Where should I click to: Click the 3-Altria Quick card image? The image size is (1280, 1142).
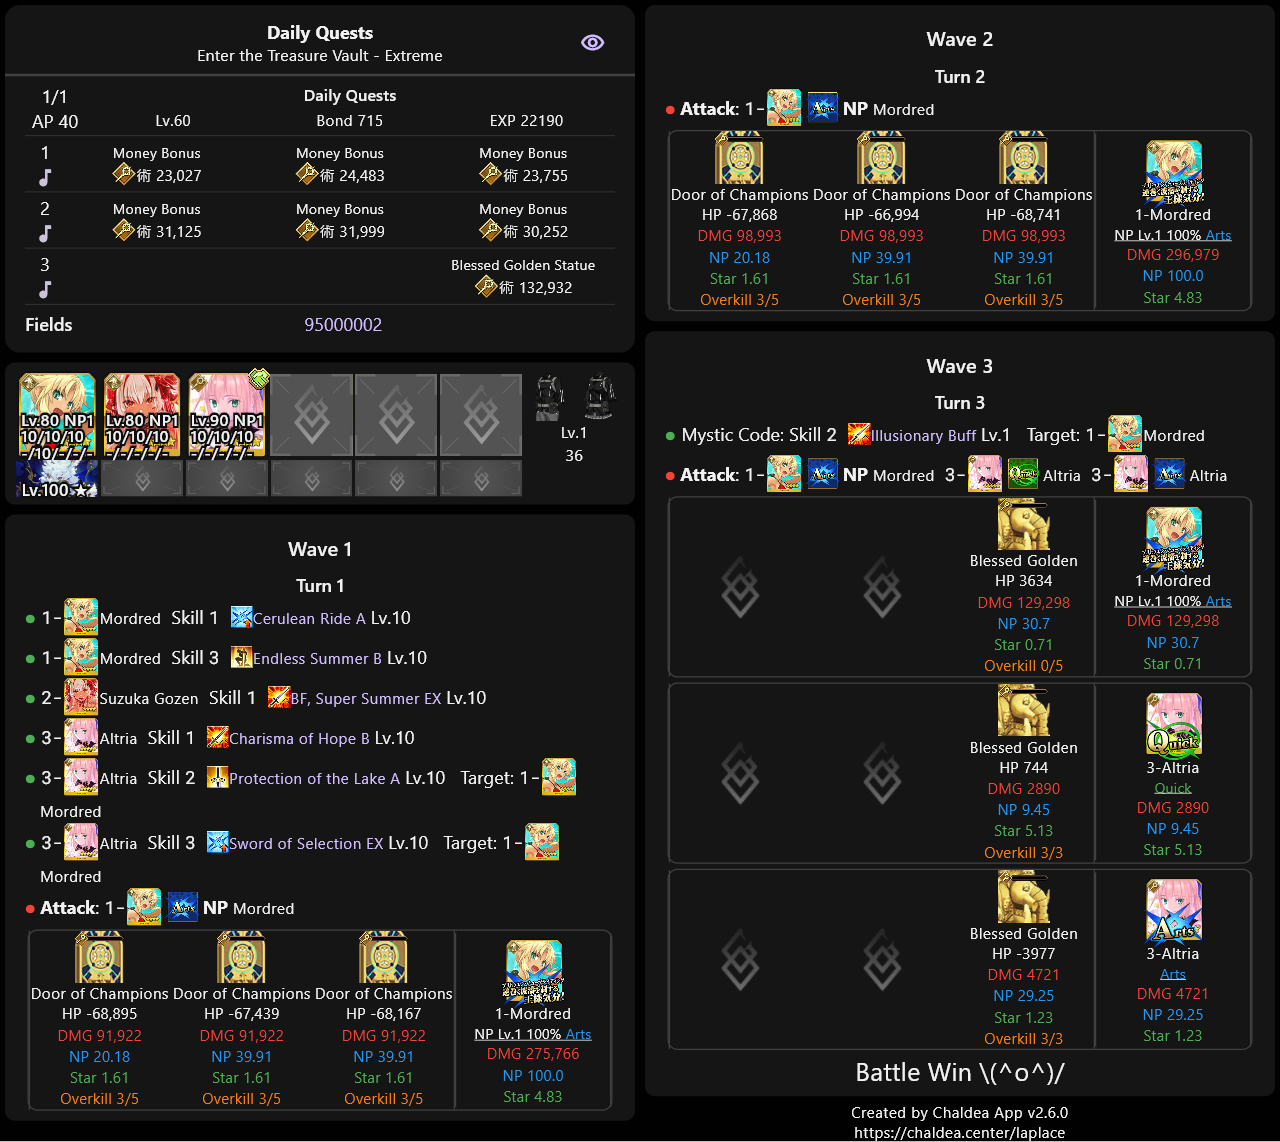click(1173, 725)
